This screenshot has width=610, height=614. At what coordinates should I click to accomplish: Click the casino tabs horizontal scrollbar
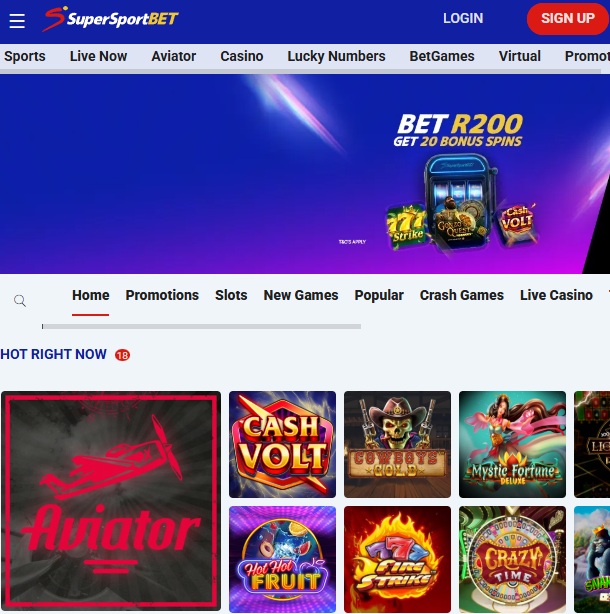[x=201, y=326]
